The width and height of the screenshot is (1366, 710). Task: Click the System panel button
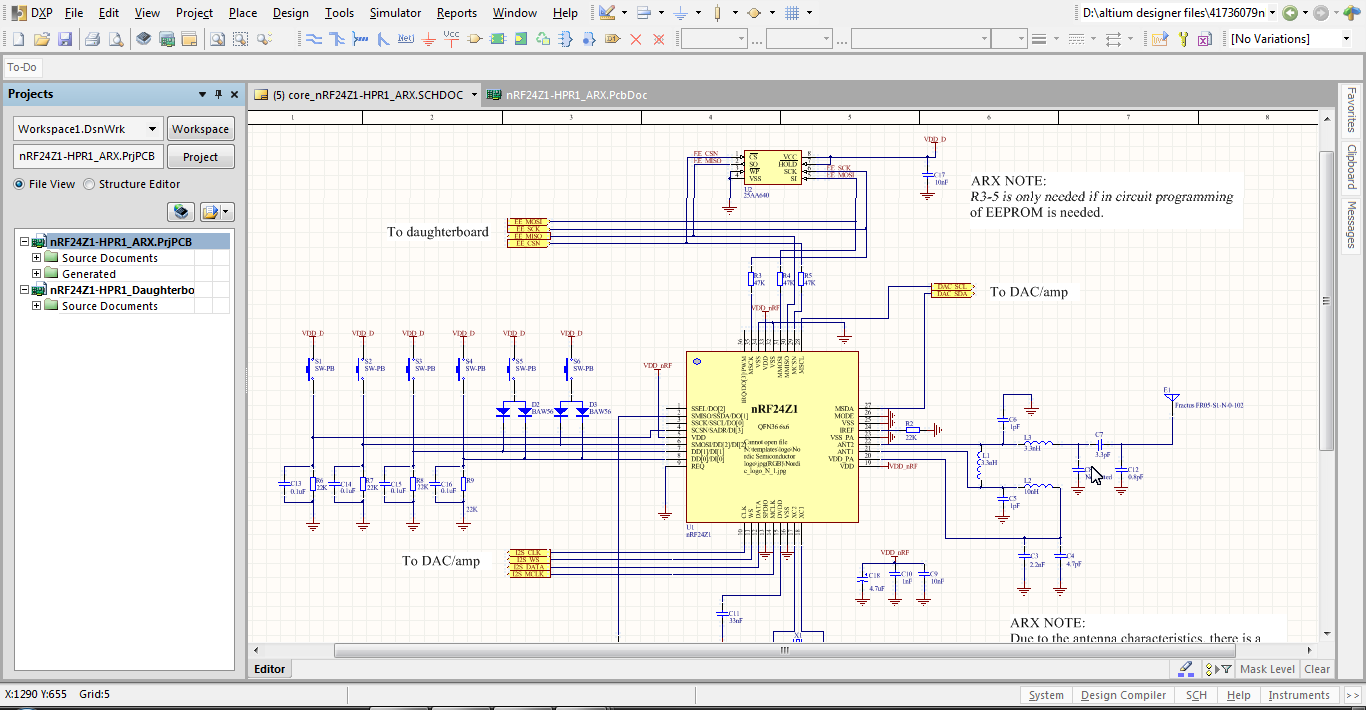click(x=1046, y=695)
